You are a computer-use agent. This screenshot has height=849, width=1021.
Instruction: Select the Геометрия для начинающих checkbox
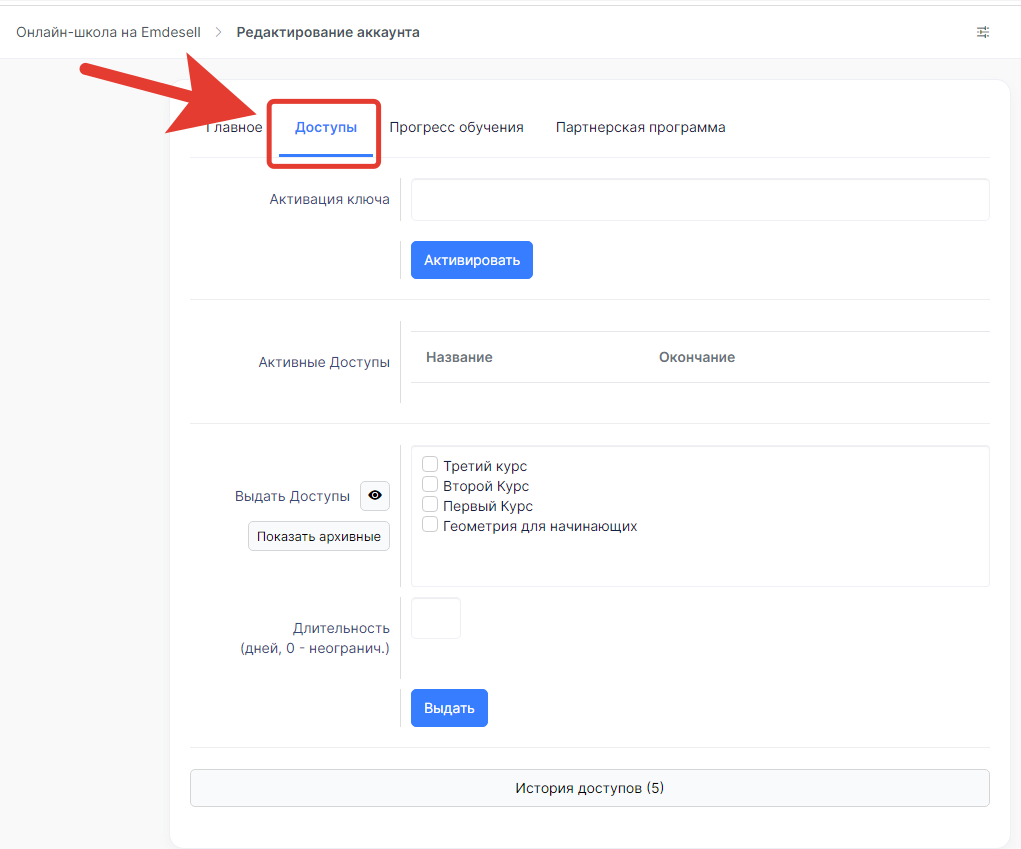(x=430, y=525)
